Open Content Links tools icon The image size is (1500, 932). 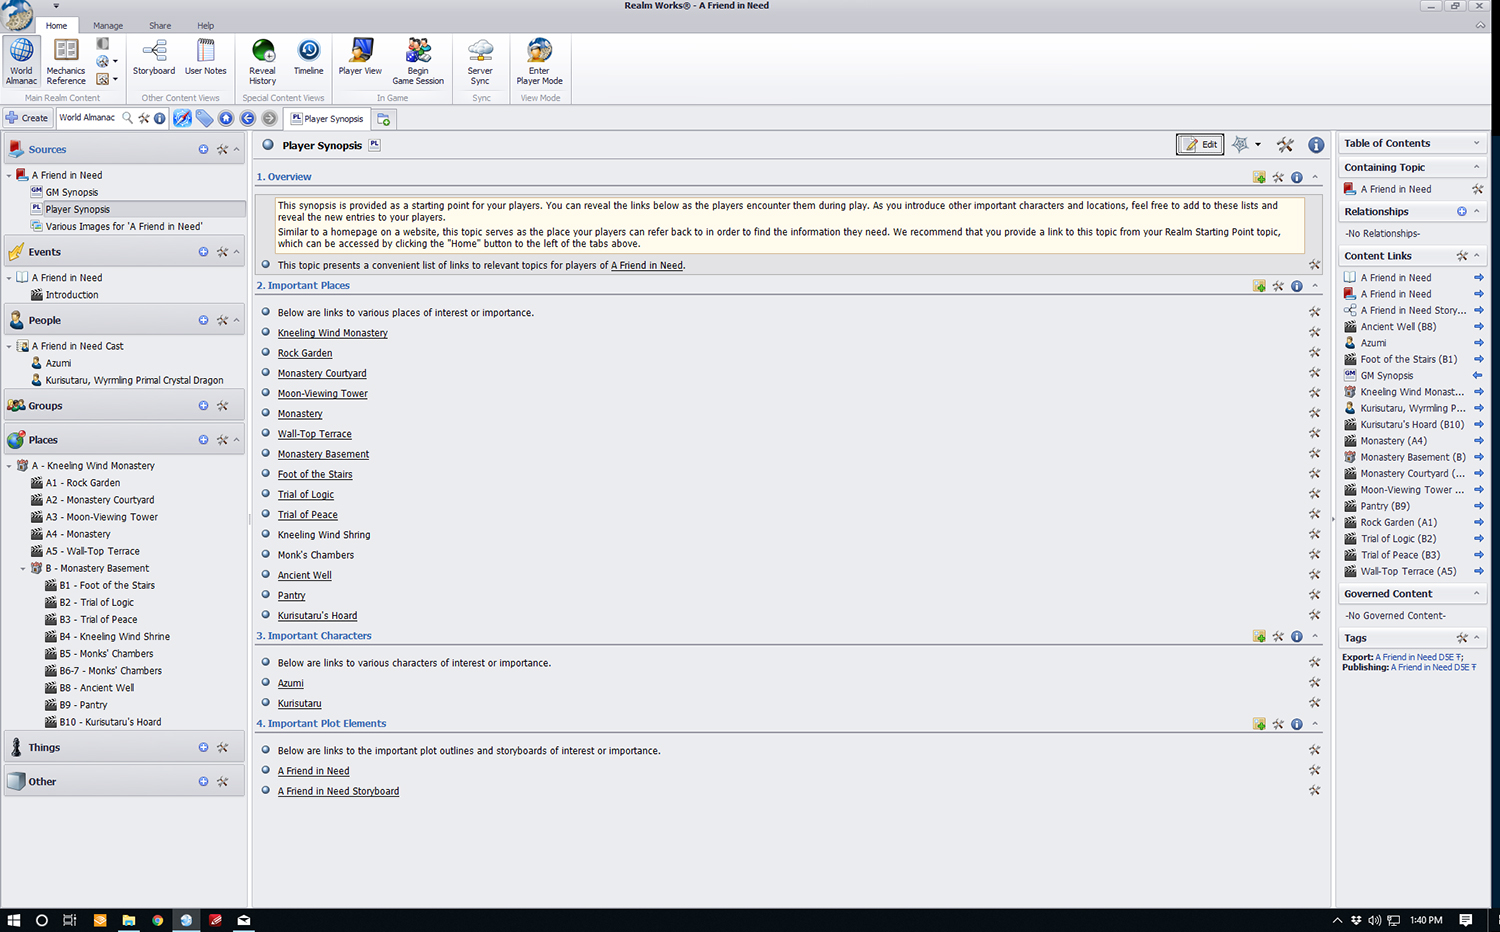pos(1462,256)
